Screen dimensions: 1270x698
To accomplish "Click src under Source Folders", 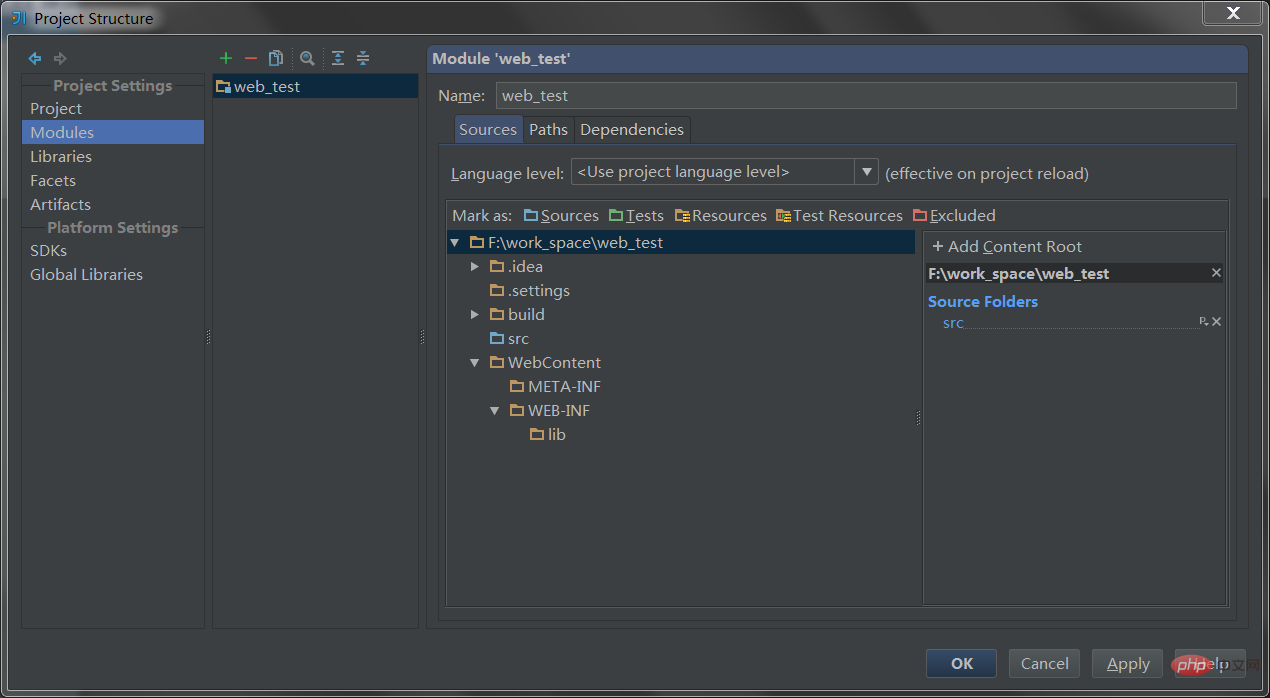I will tap(953, 323).
